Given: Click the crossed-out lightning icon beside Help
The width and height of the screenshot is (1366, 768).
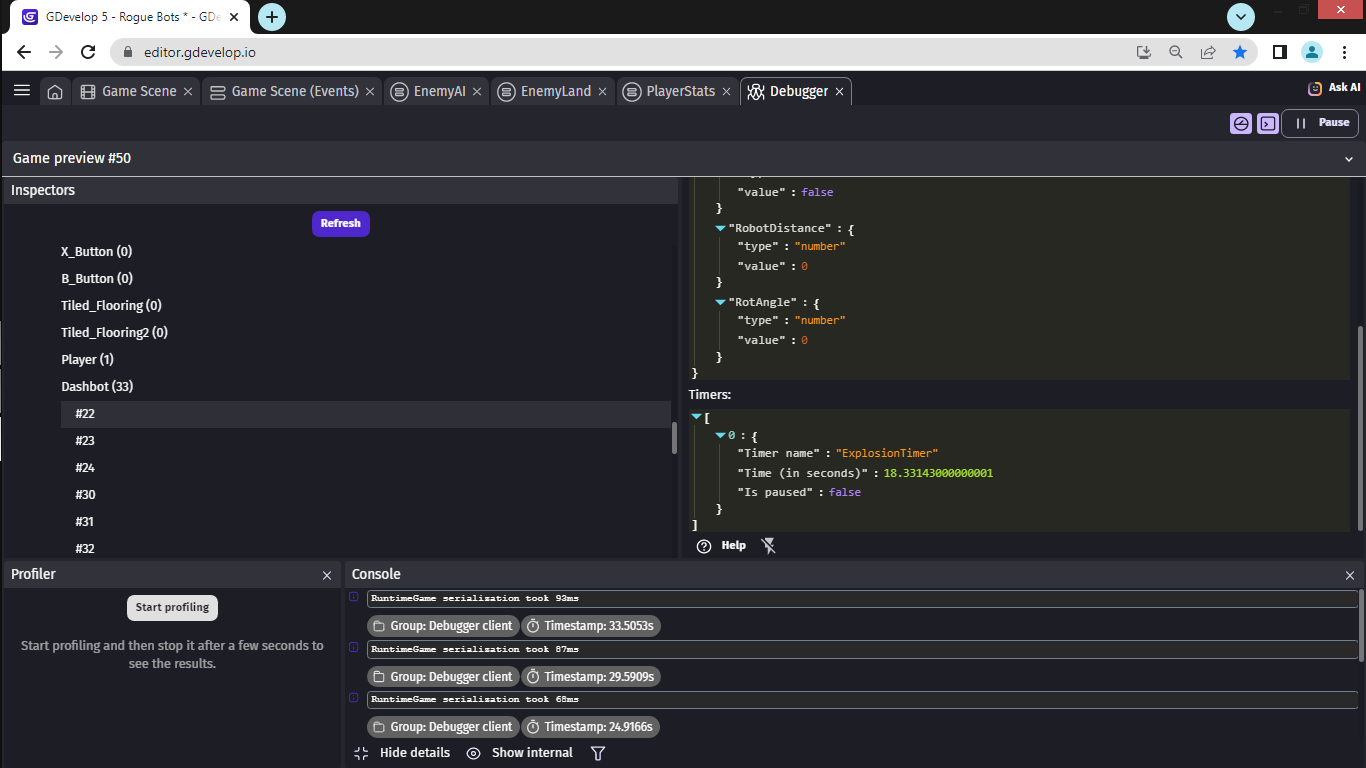Looking at the screenshot, I should coord(768,545).
